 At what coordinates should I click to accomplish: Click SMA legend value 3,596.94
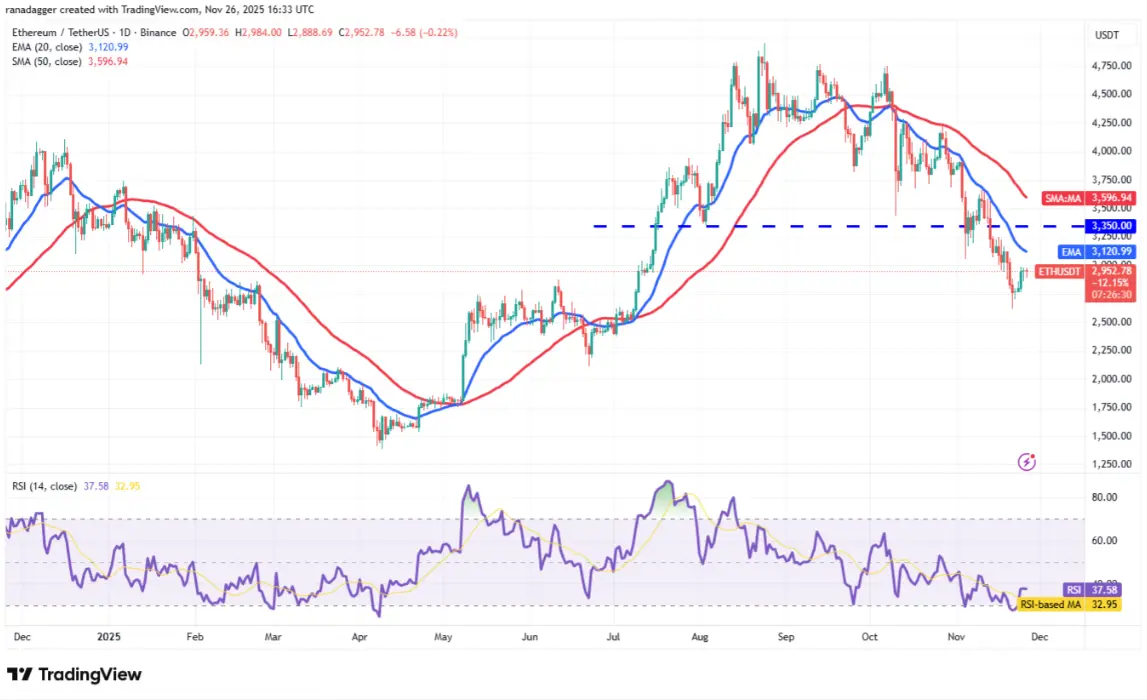click(108, 61)
